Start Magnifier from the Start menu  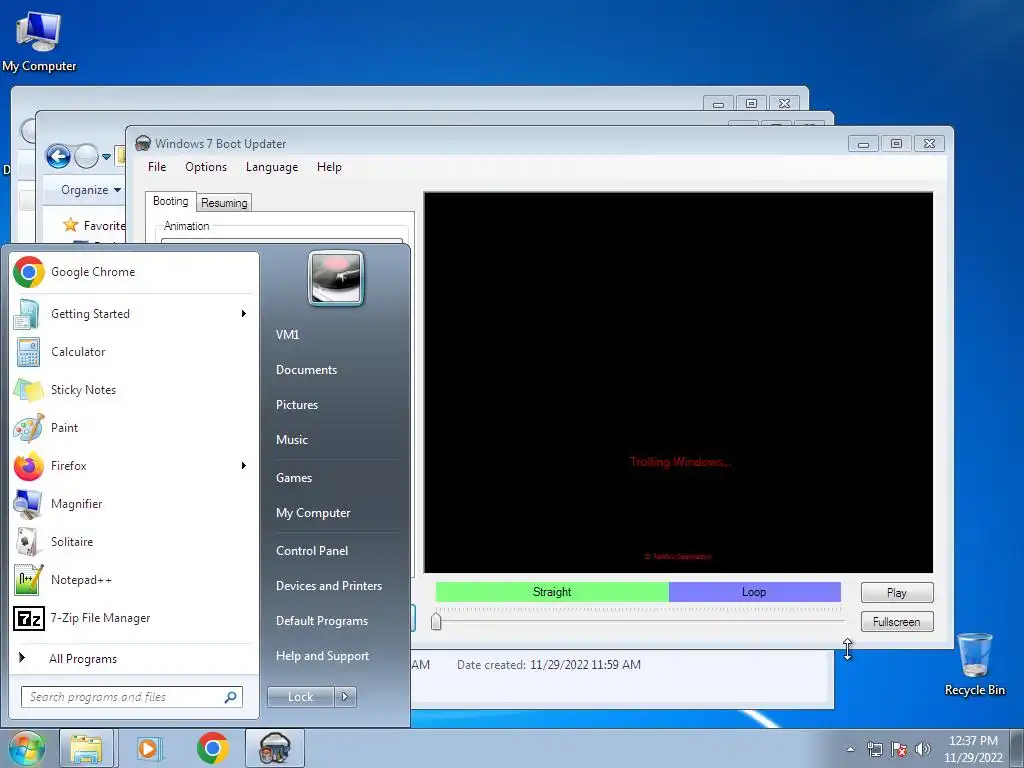coord(135,504)
